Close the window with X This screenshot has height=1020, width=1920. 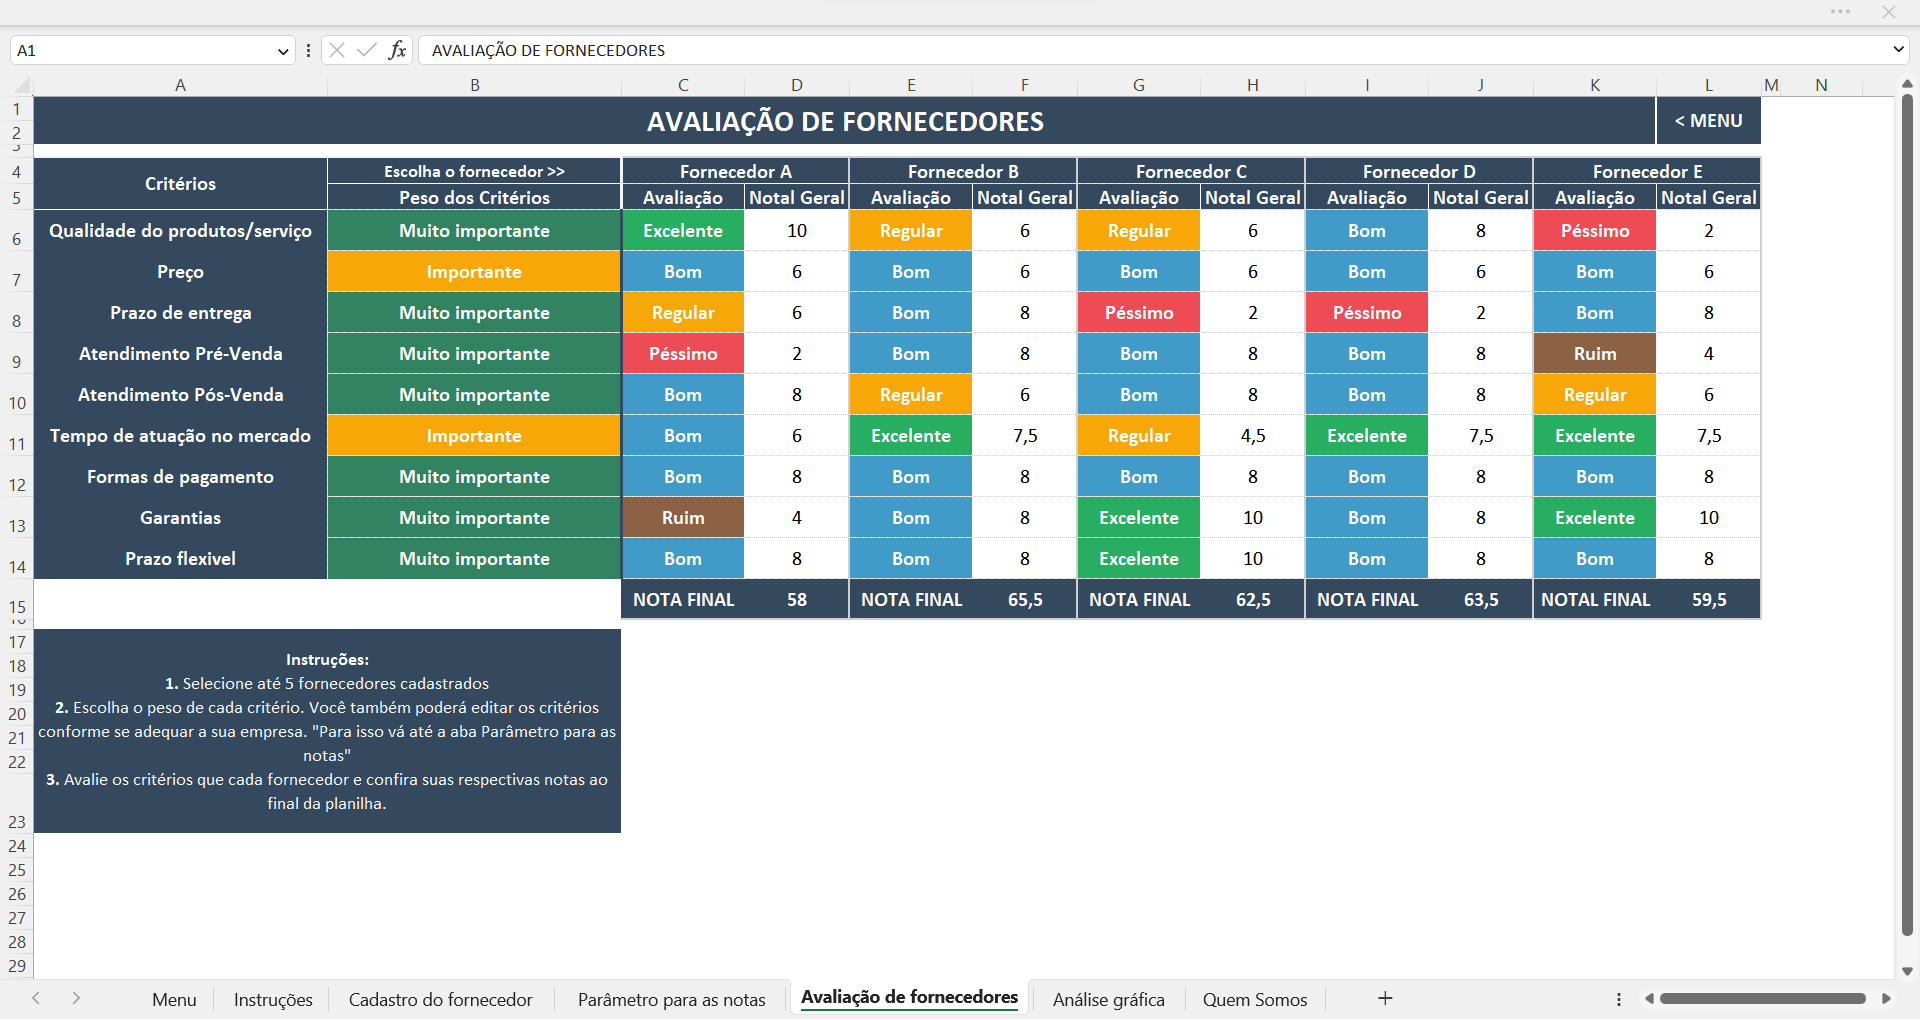[1888, 12]
